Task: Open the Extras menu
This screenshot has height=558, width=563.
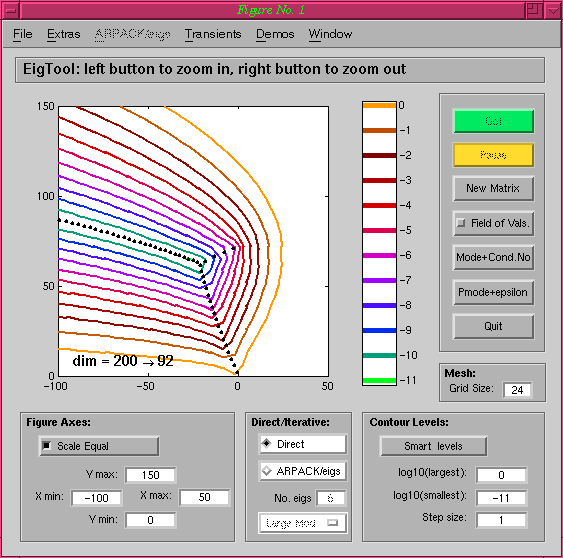Action: click(64, 34)
